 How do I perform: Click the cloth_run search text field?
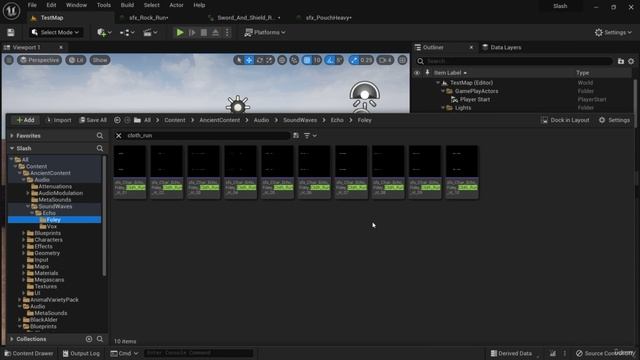[x=206, y=136]
